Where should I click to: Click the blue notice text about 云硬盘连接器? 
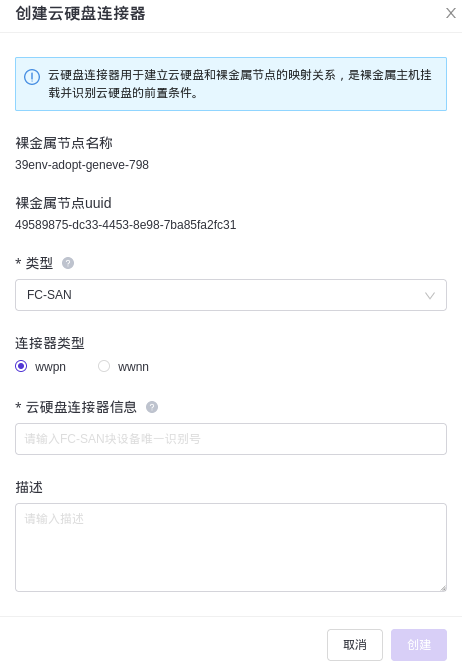coord(240,84)
